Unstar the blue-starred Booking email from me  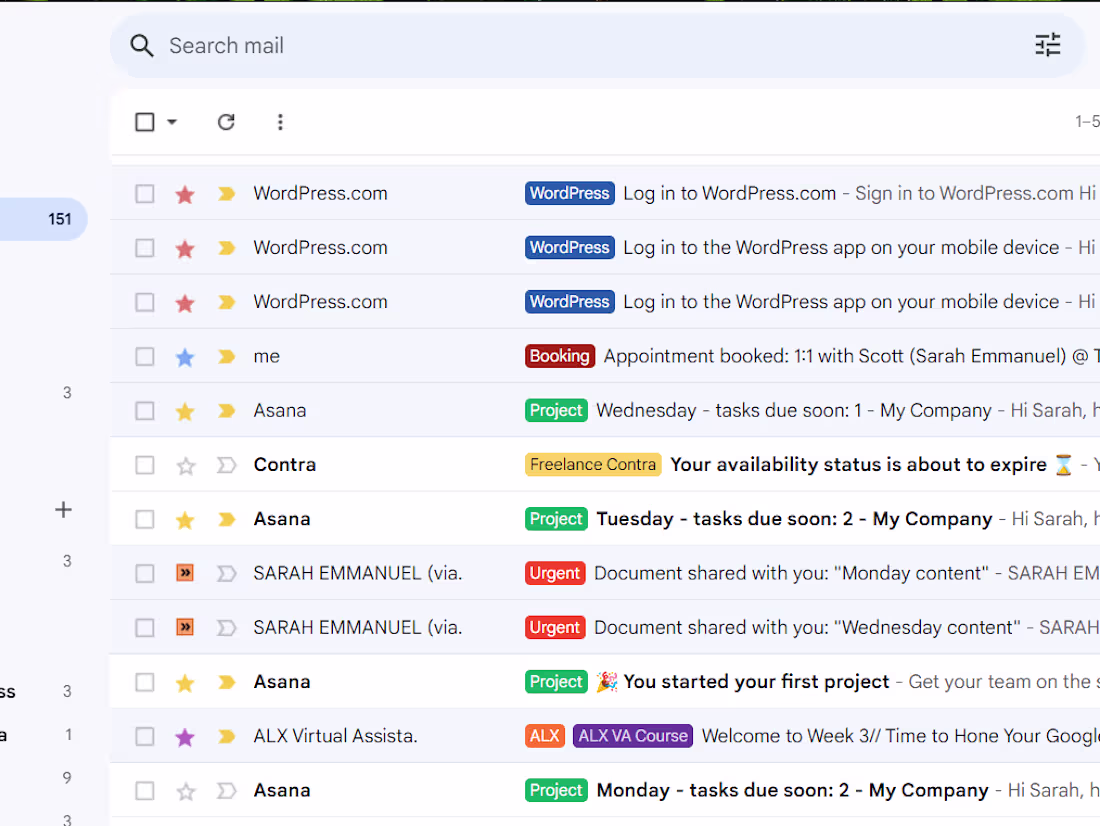pos(185,356)
